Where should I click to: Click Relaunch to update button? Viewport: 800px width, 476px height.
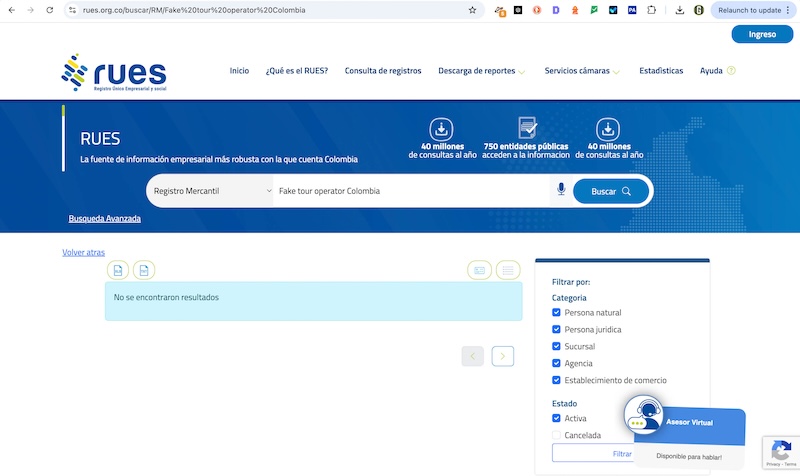749,10
